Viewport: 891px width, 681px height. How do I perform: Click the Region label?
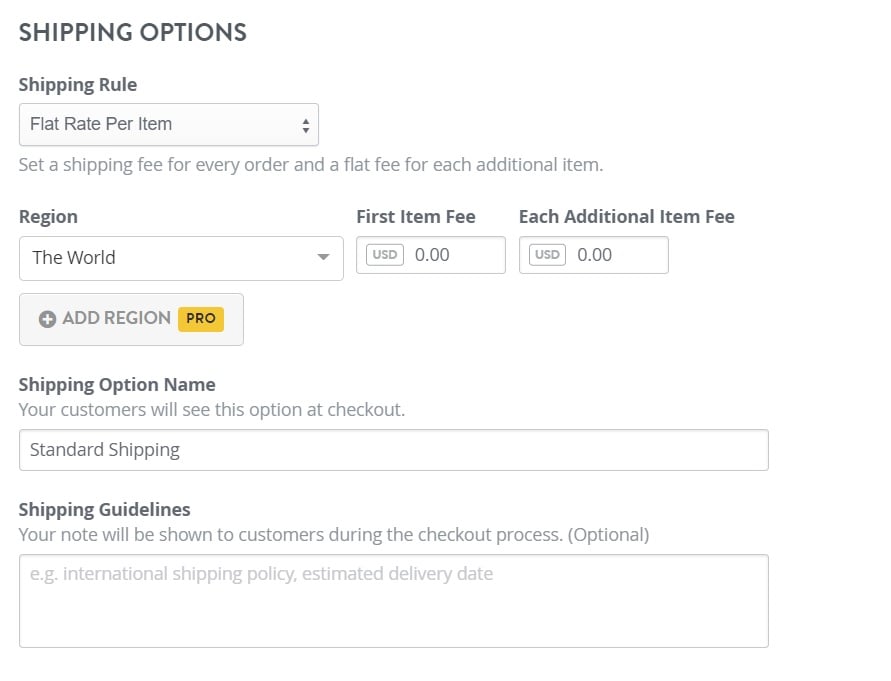48,217
